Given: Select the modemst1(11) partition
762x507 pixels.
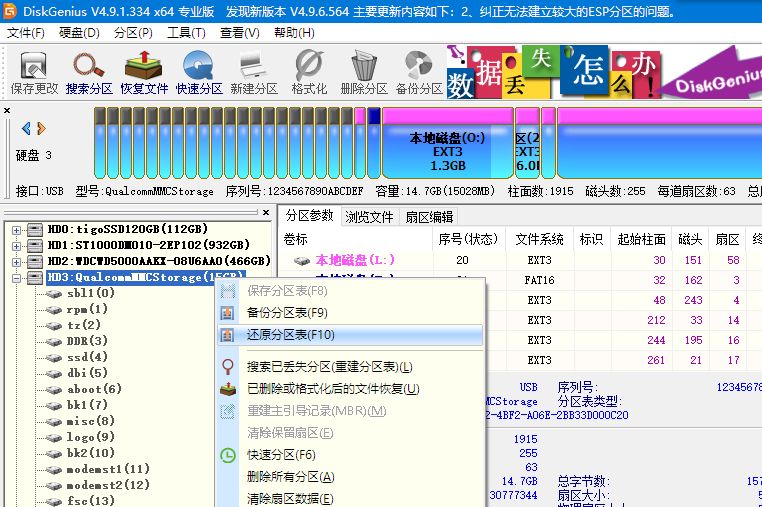Looking at the screenshot, I should tap(108, 470).
